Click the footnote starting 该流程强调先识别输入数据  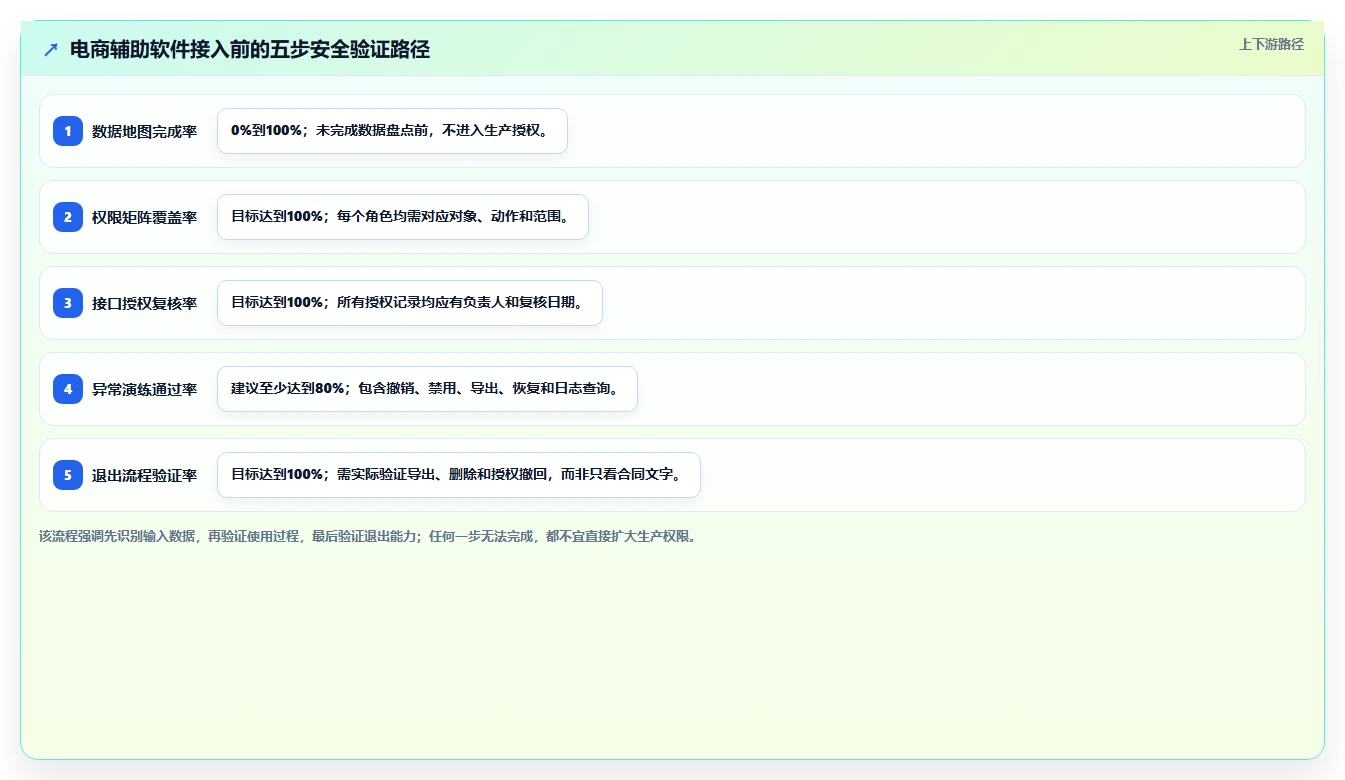(x=367, y=536)
